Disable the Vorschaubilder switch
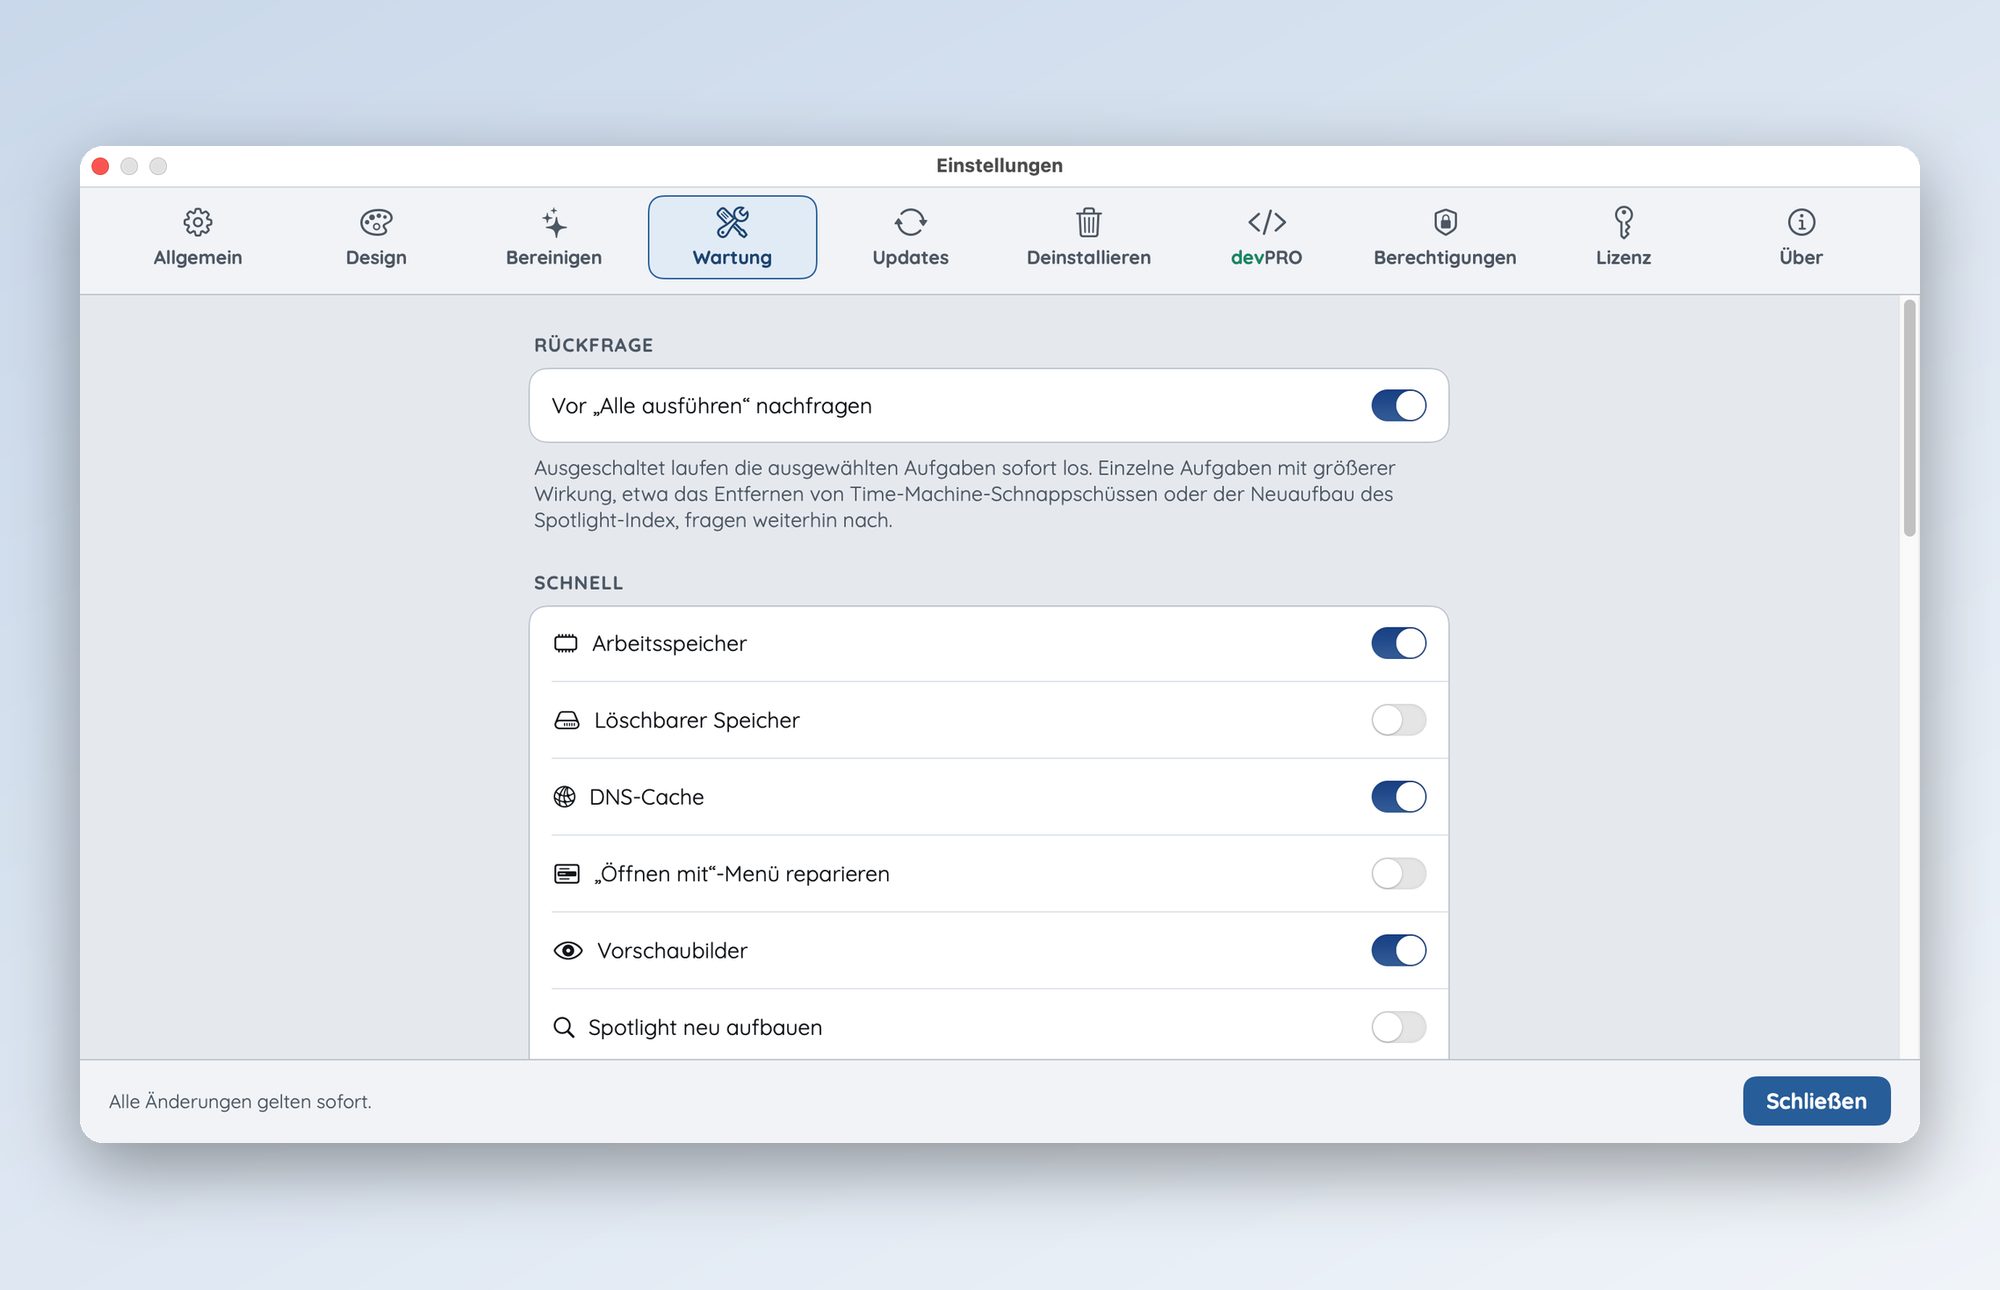Viewport: 2000px width, 1290px height. coord(1398,950)
